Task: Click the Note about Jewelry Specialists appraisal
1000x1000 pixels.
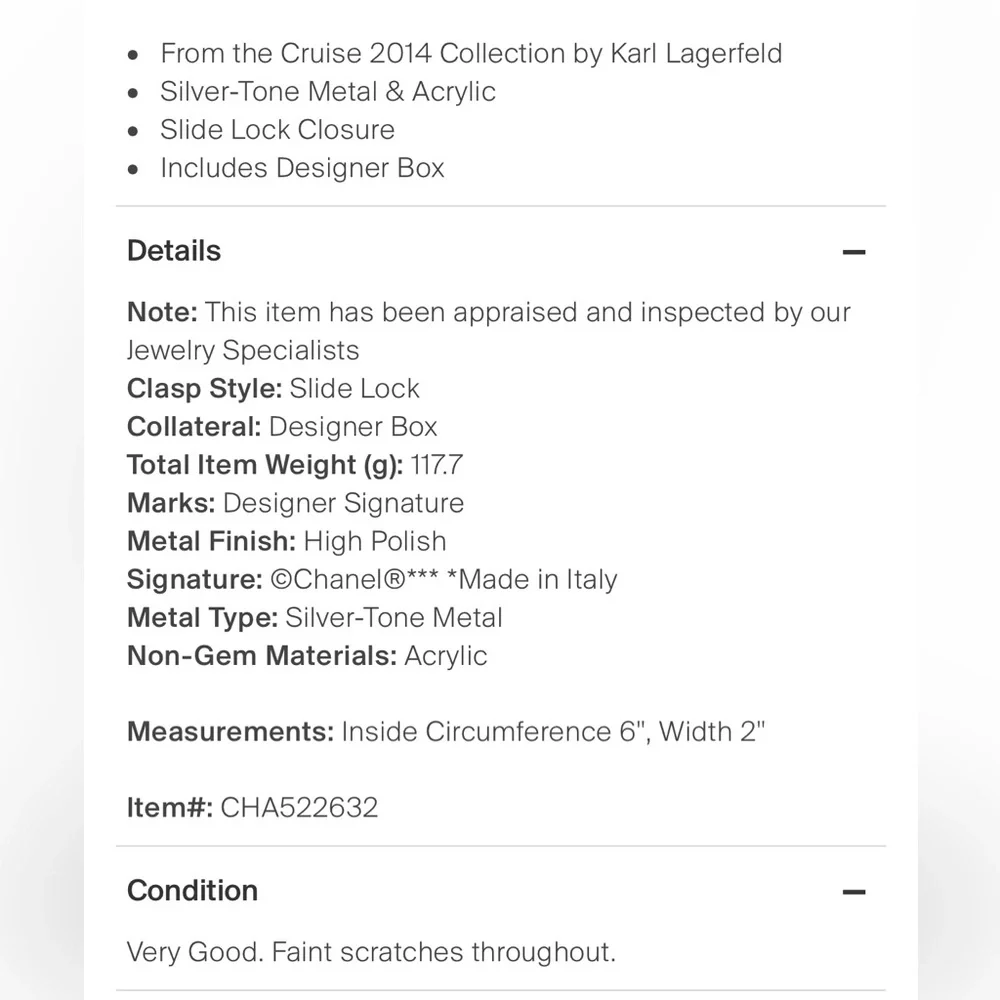Action: pyautogui.click(x=488, y=331)
